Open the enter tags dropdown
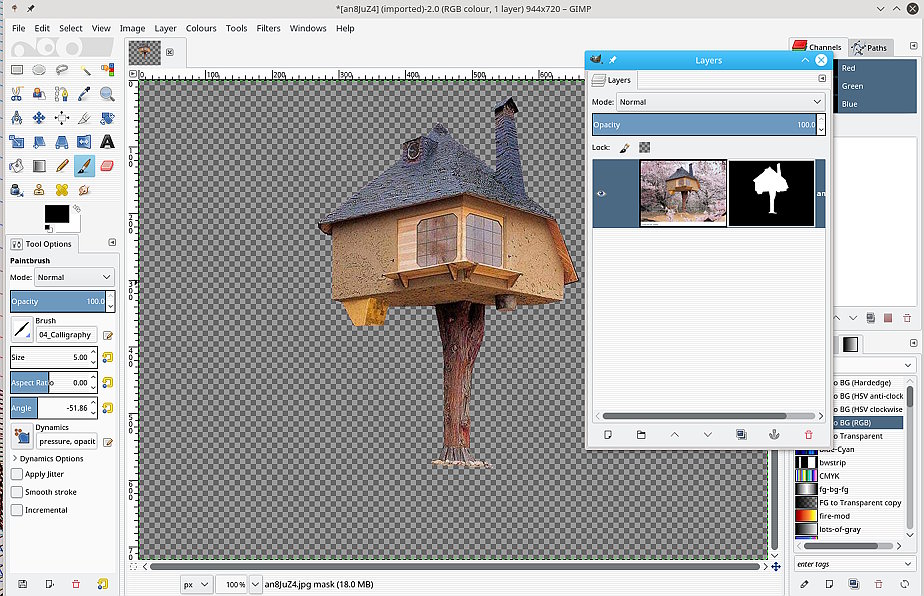This screenshot has height=596, width=924. point(908,564)
